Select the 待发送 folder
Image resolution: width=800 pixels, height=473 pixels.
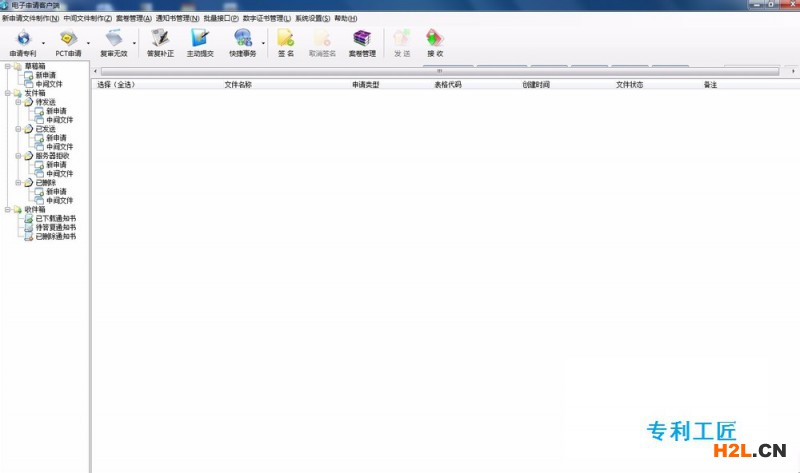coord(45,102)
